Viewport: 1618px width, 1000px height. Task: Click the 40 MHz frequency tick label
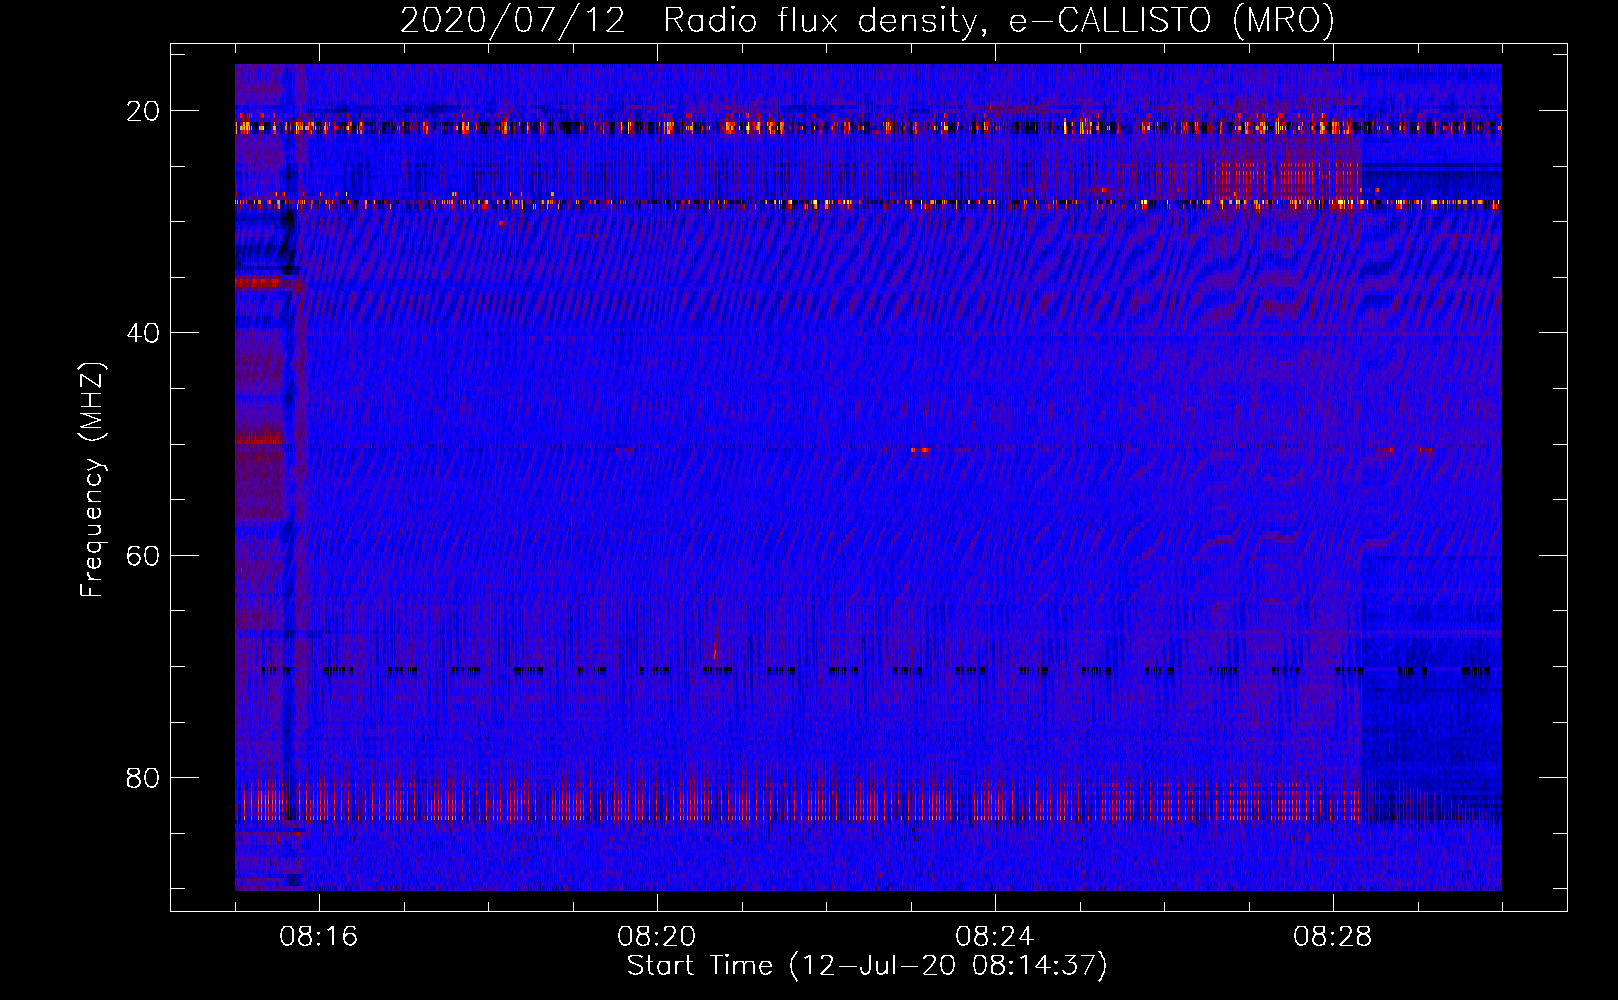pyautogui.click(x=143, y=333)
